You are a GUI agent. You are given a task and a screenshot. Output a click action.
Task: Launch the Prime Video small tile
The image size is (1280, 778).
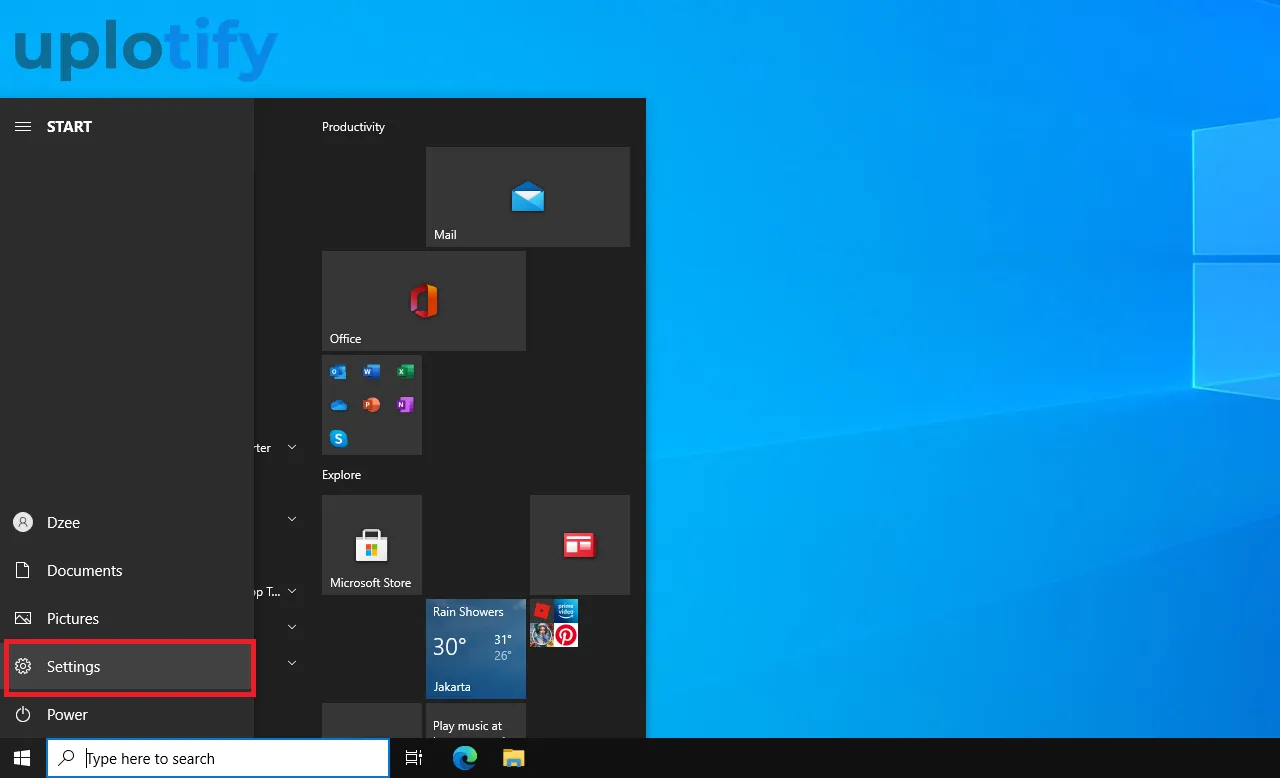pos(566,611)
